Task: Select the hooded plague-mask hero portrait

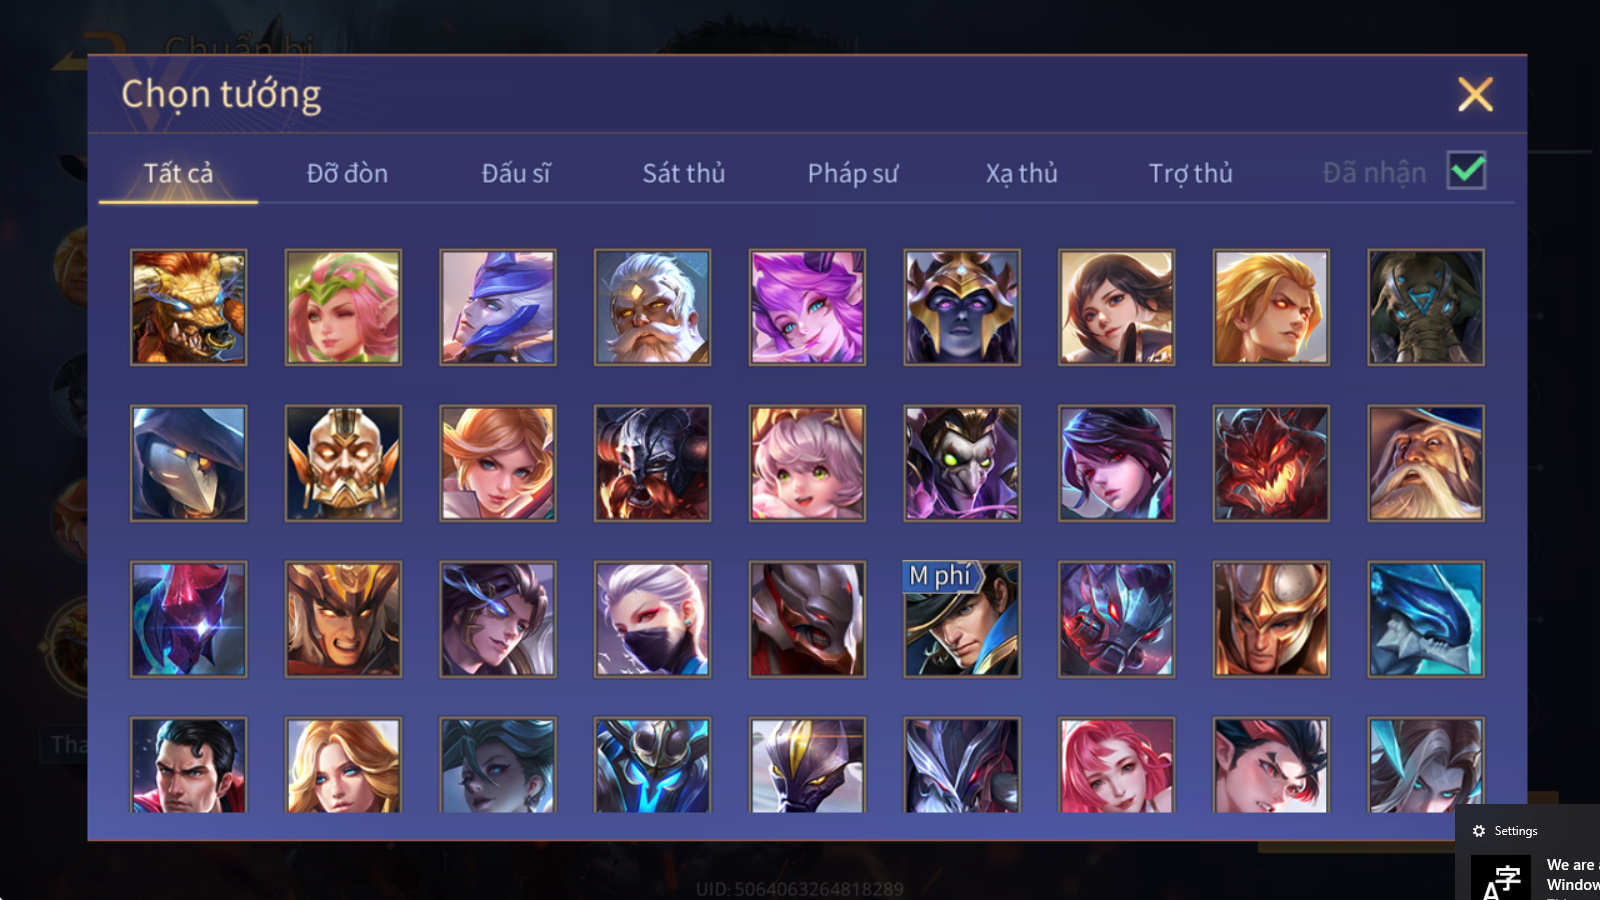Action: [188, 463]
